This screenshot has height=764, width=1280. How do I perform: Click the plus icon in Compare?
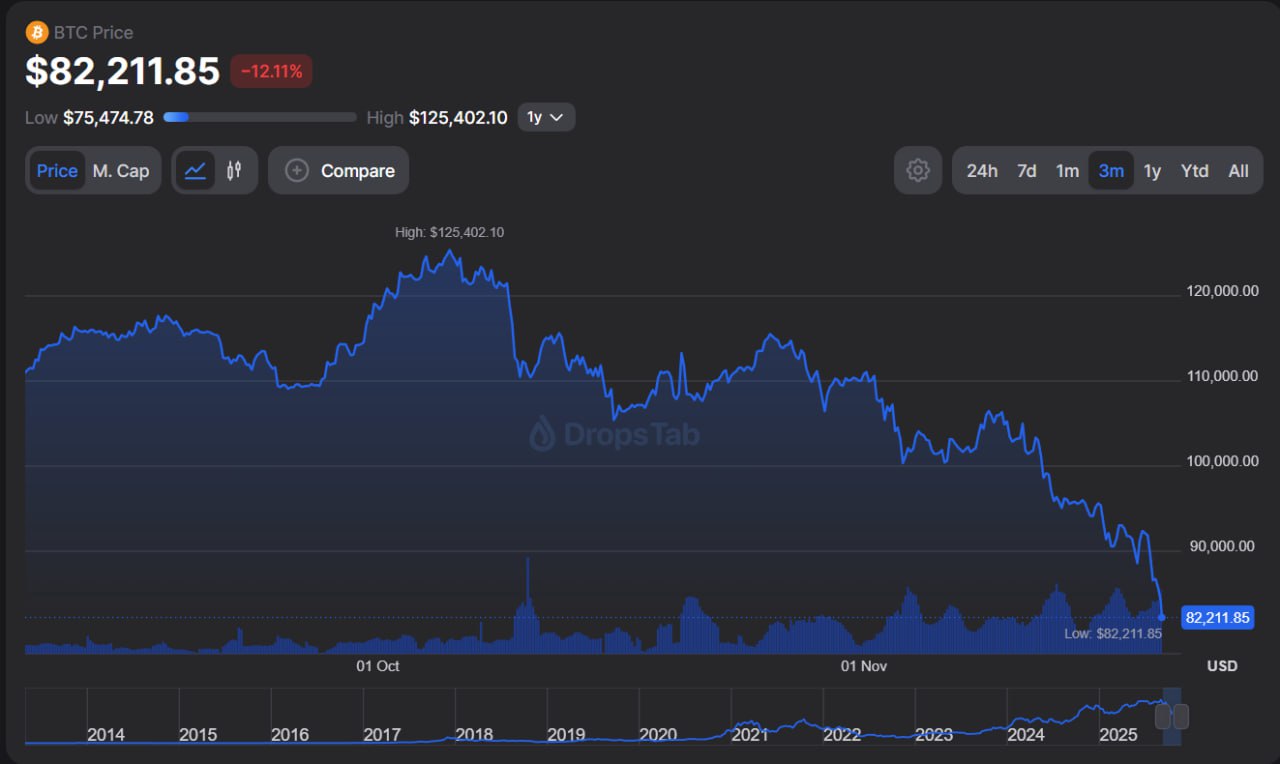pyautogui.click(x=297, y=171)
